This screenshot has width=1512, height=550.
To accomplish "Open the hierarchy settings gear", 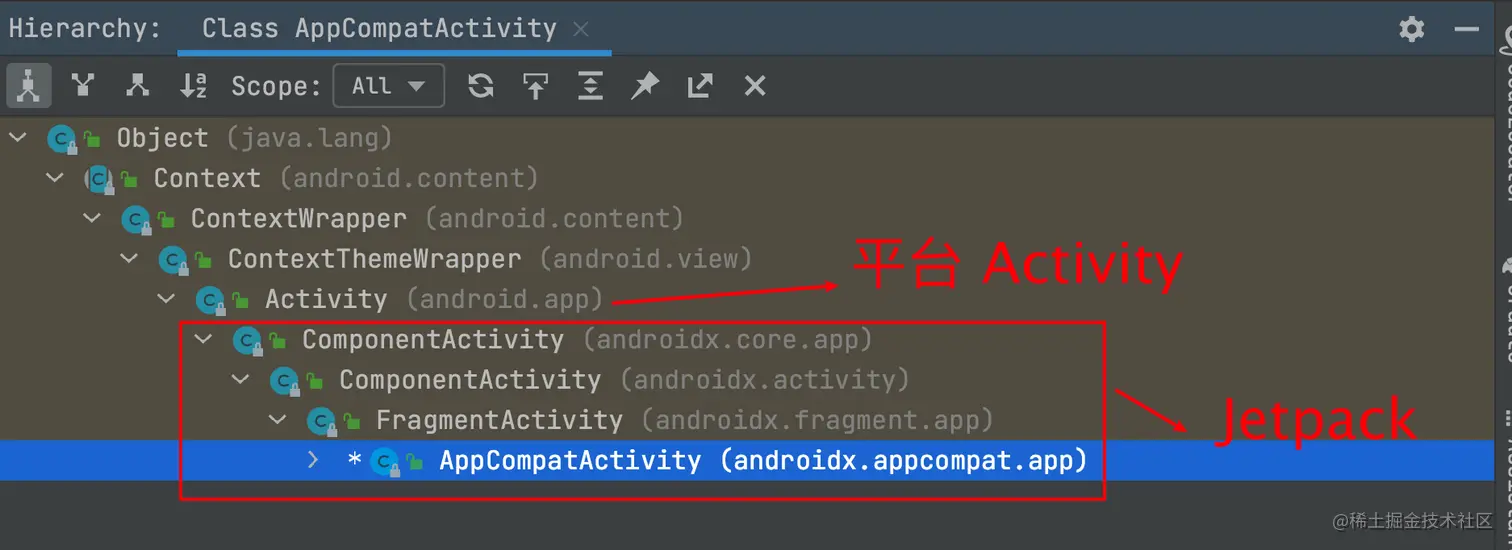I will pos(1411,28).
